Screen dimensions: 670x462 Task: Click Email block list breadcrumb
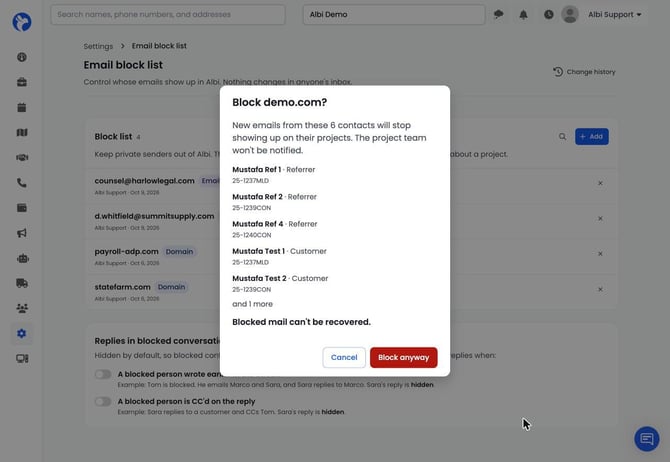[x=159, y=46]
